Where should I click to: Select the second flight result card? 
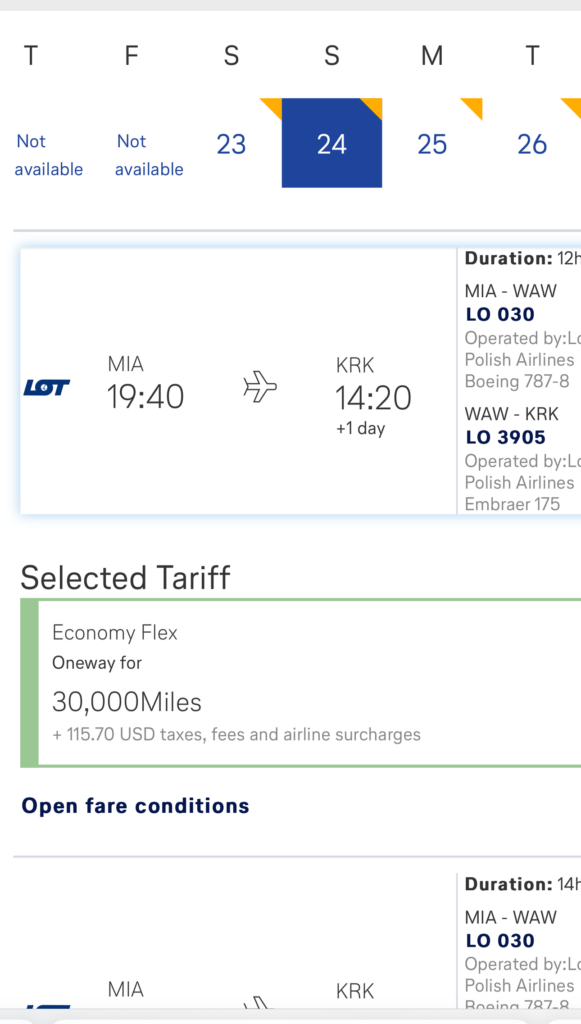click(301, 940)
